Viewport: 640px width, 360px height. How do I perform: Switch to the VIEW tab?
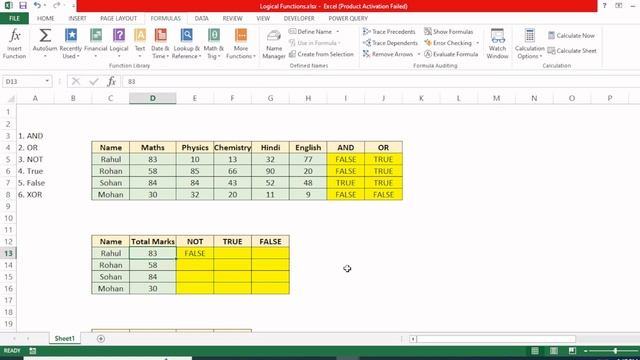263,18
